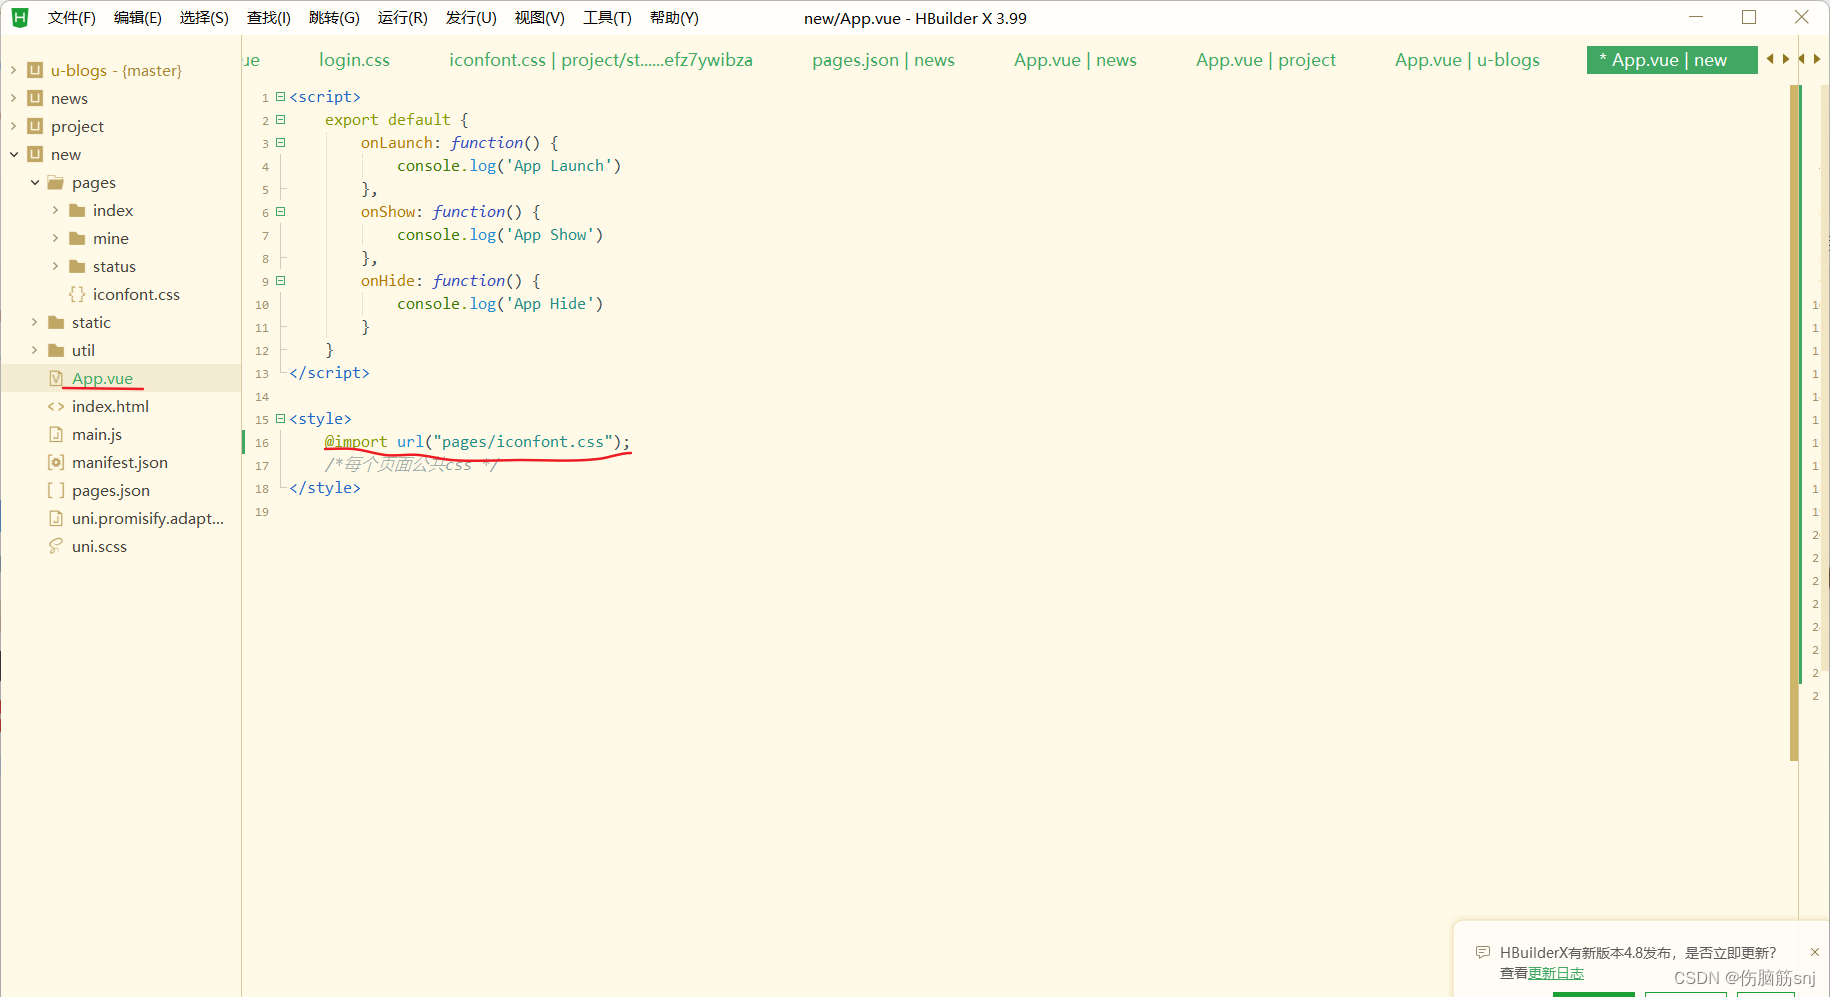Click the uni.promisify.adaptor file icon
1830x997 pixels.
(x=56, y=518)
